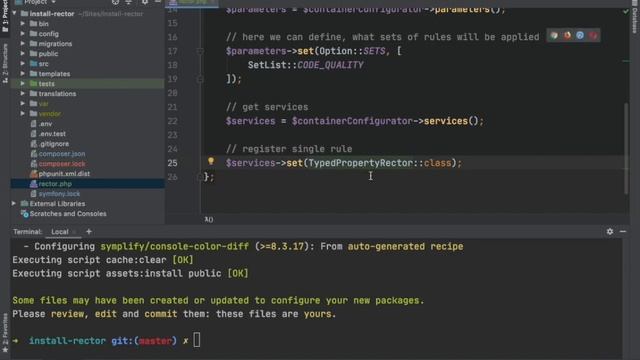The image size is (640, 360).
Task: Expand the src folder arrow
Action: coord(23,64)
